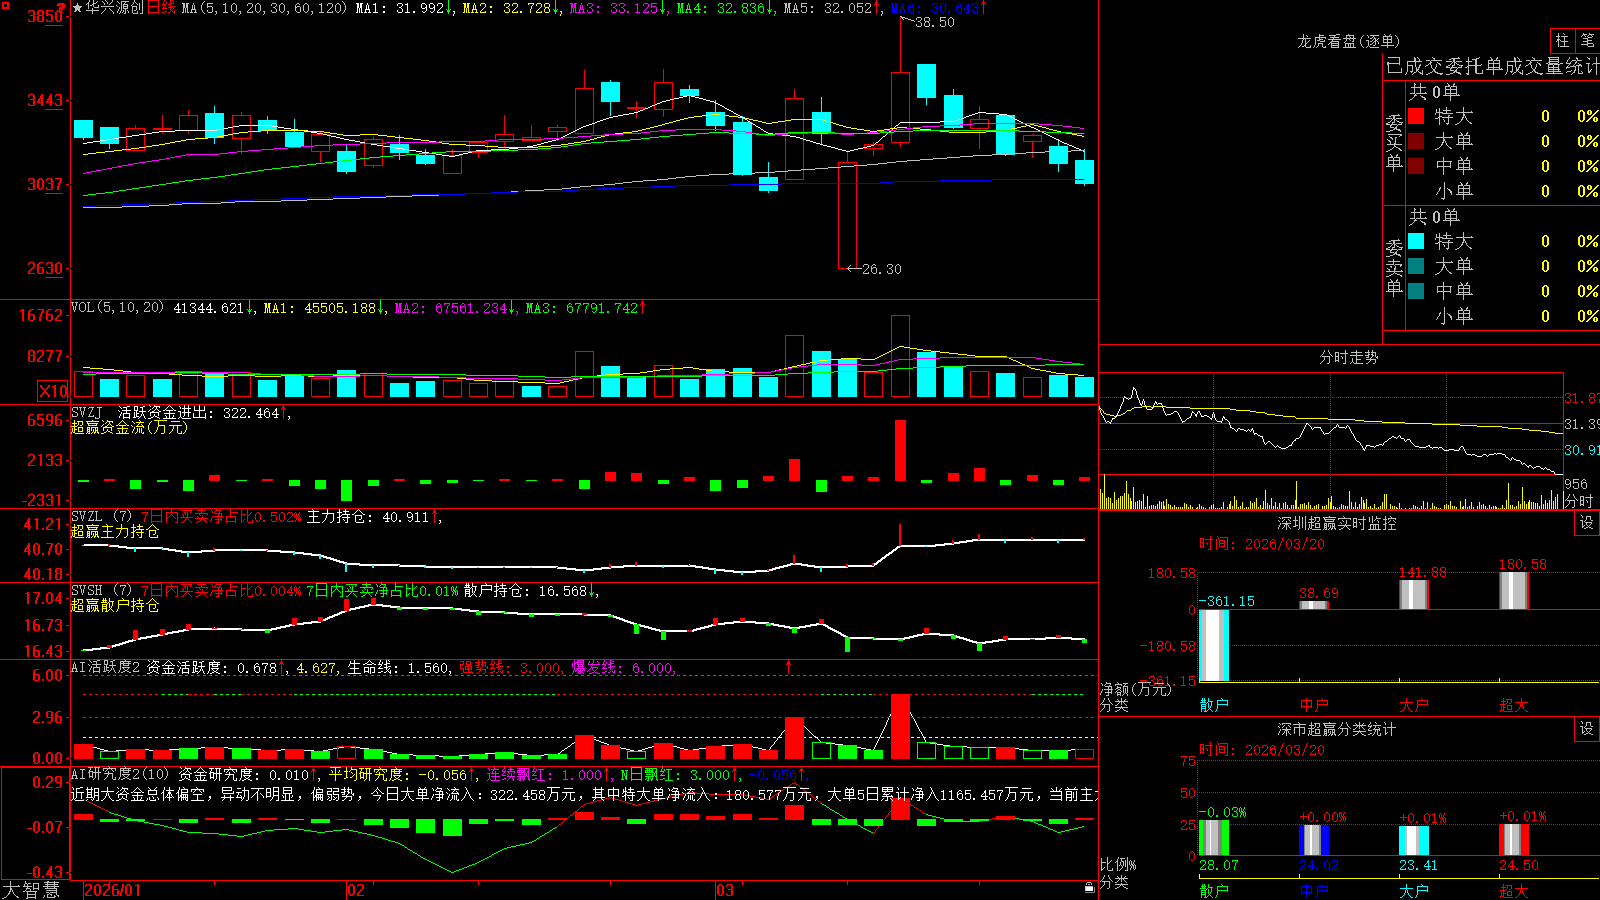Click the 超大 category in 实时监控 chart
Screen dimensions: 1600x900
click(x=1514, y=705)
